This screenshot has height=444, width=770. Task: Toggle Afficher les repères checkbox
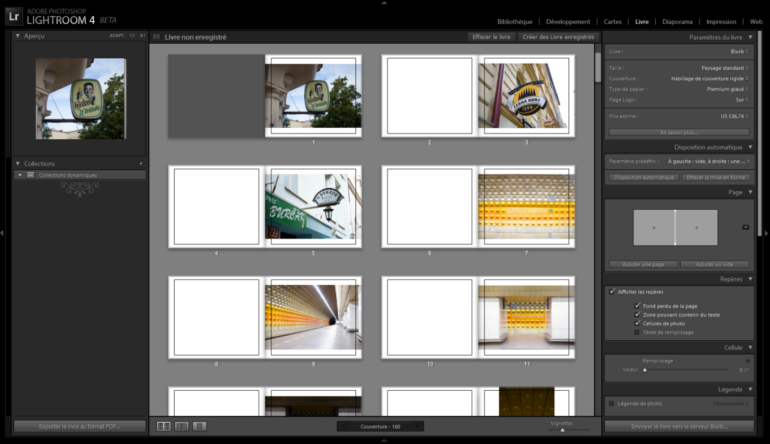click(x=612, y=292)
